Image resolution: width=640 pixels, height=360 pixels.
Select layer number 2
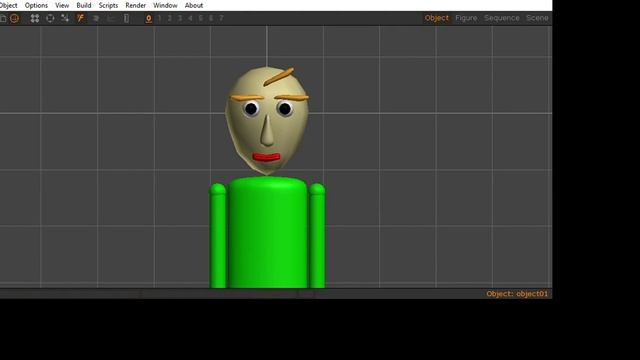[169, 18]
